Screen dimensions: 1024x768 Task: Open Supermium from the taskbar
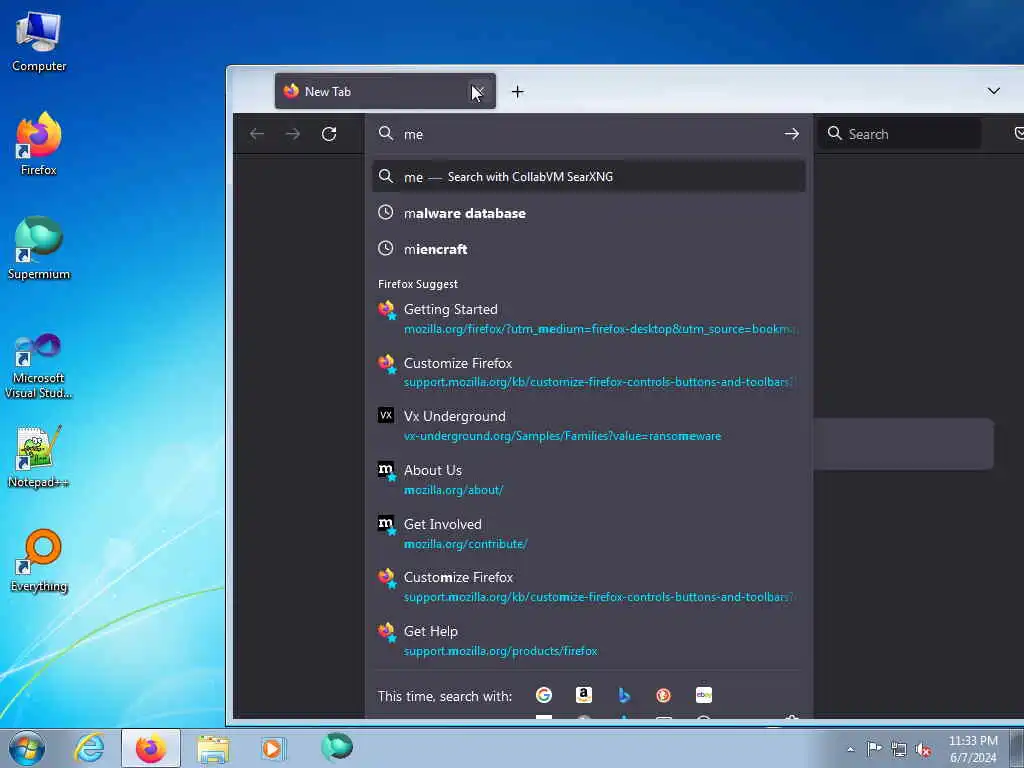[337, 747]
